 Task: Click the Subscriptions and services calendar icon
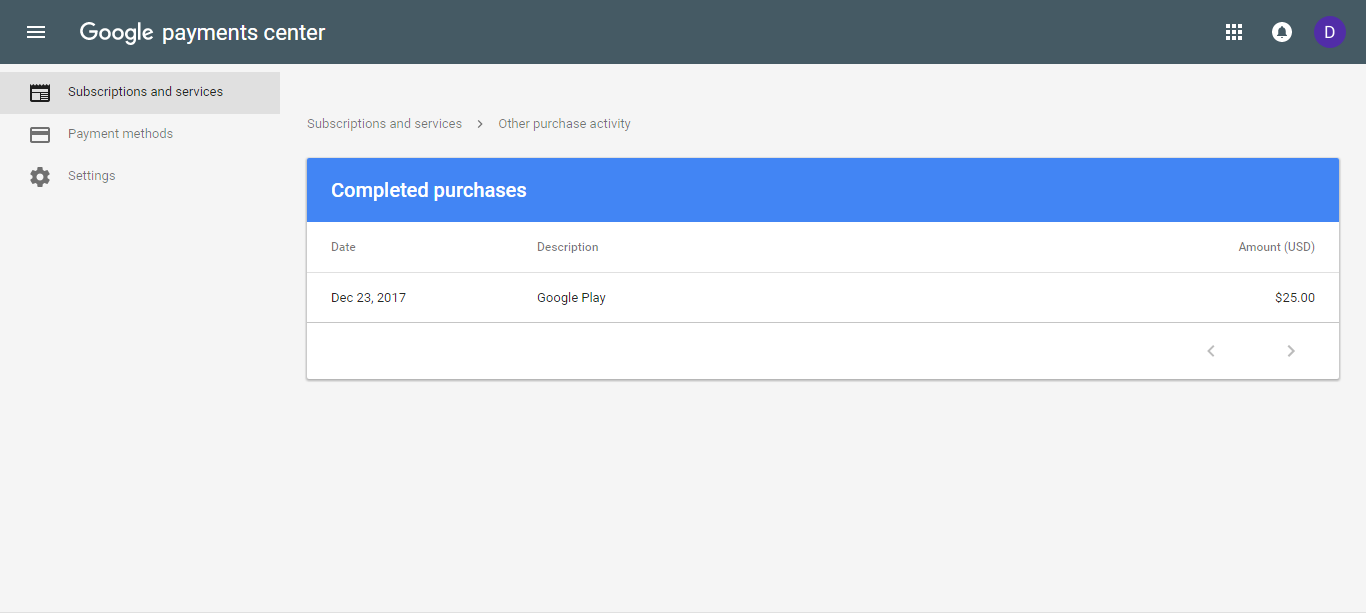[40, 92]
